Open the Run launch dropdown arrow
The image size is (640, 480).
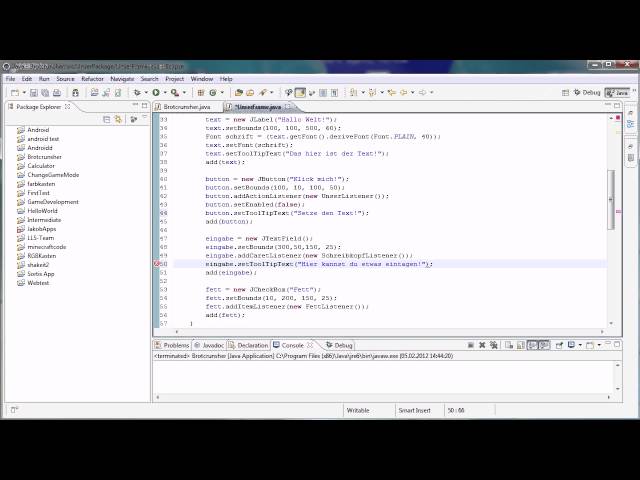click(165, 93)
